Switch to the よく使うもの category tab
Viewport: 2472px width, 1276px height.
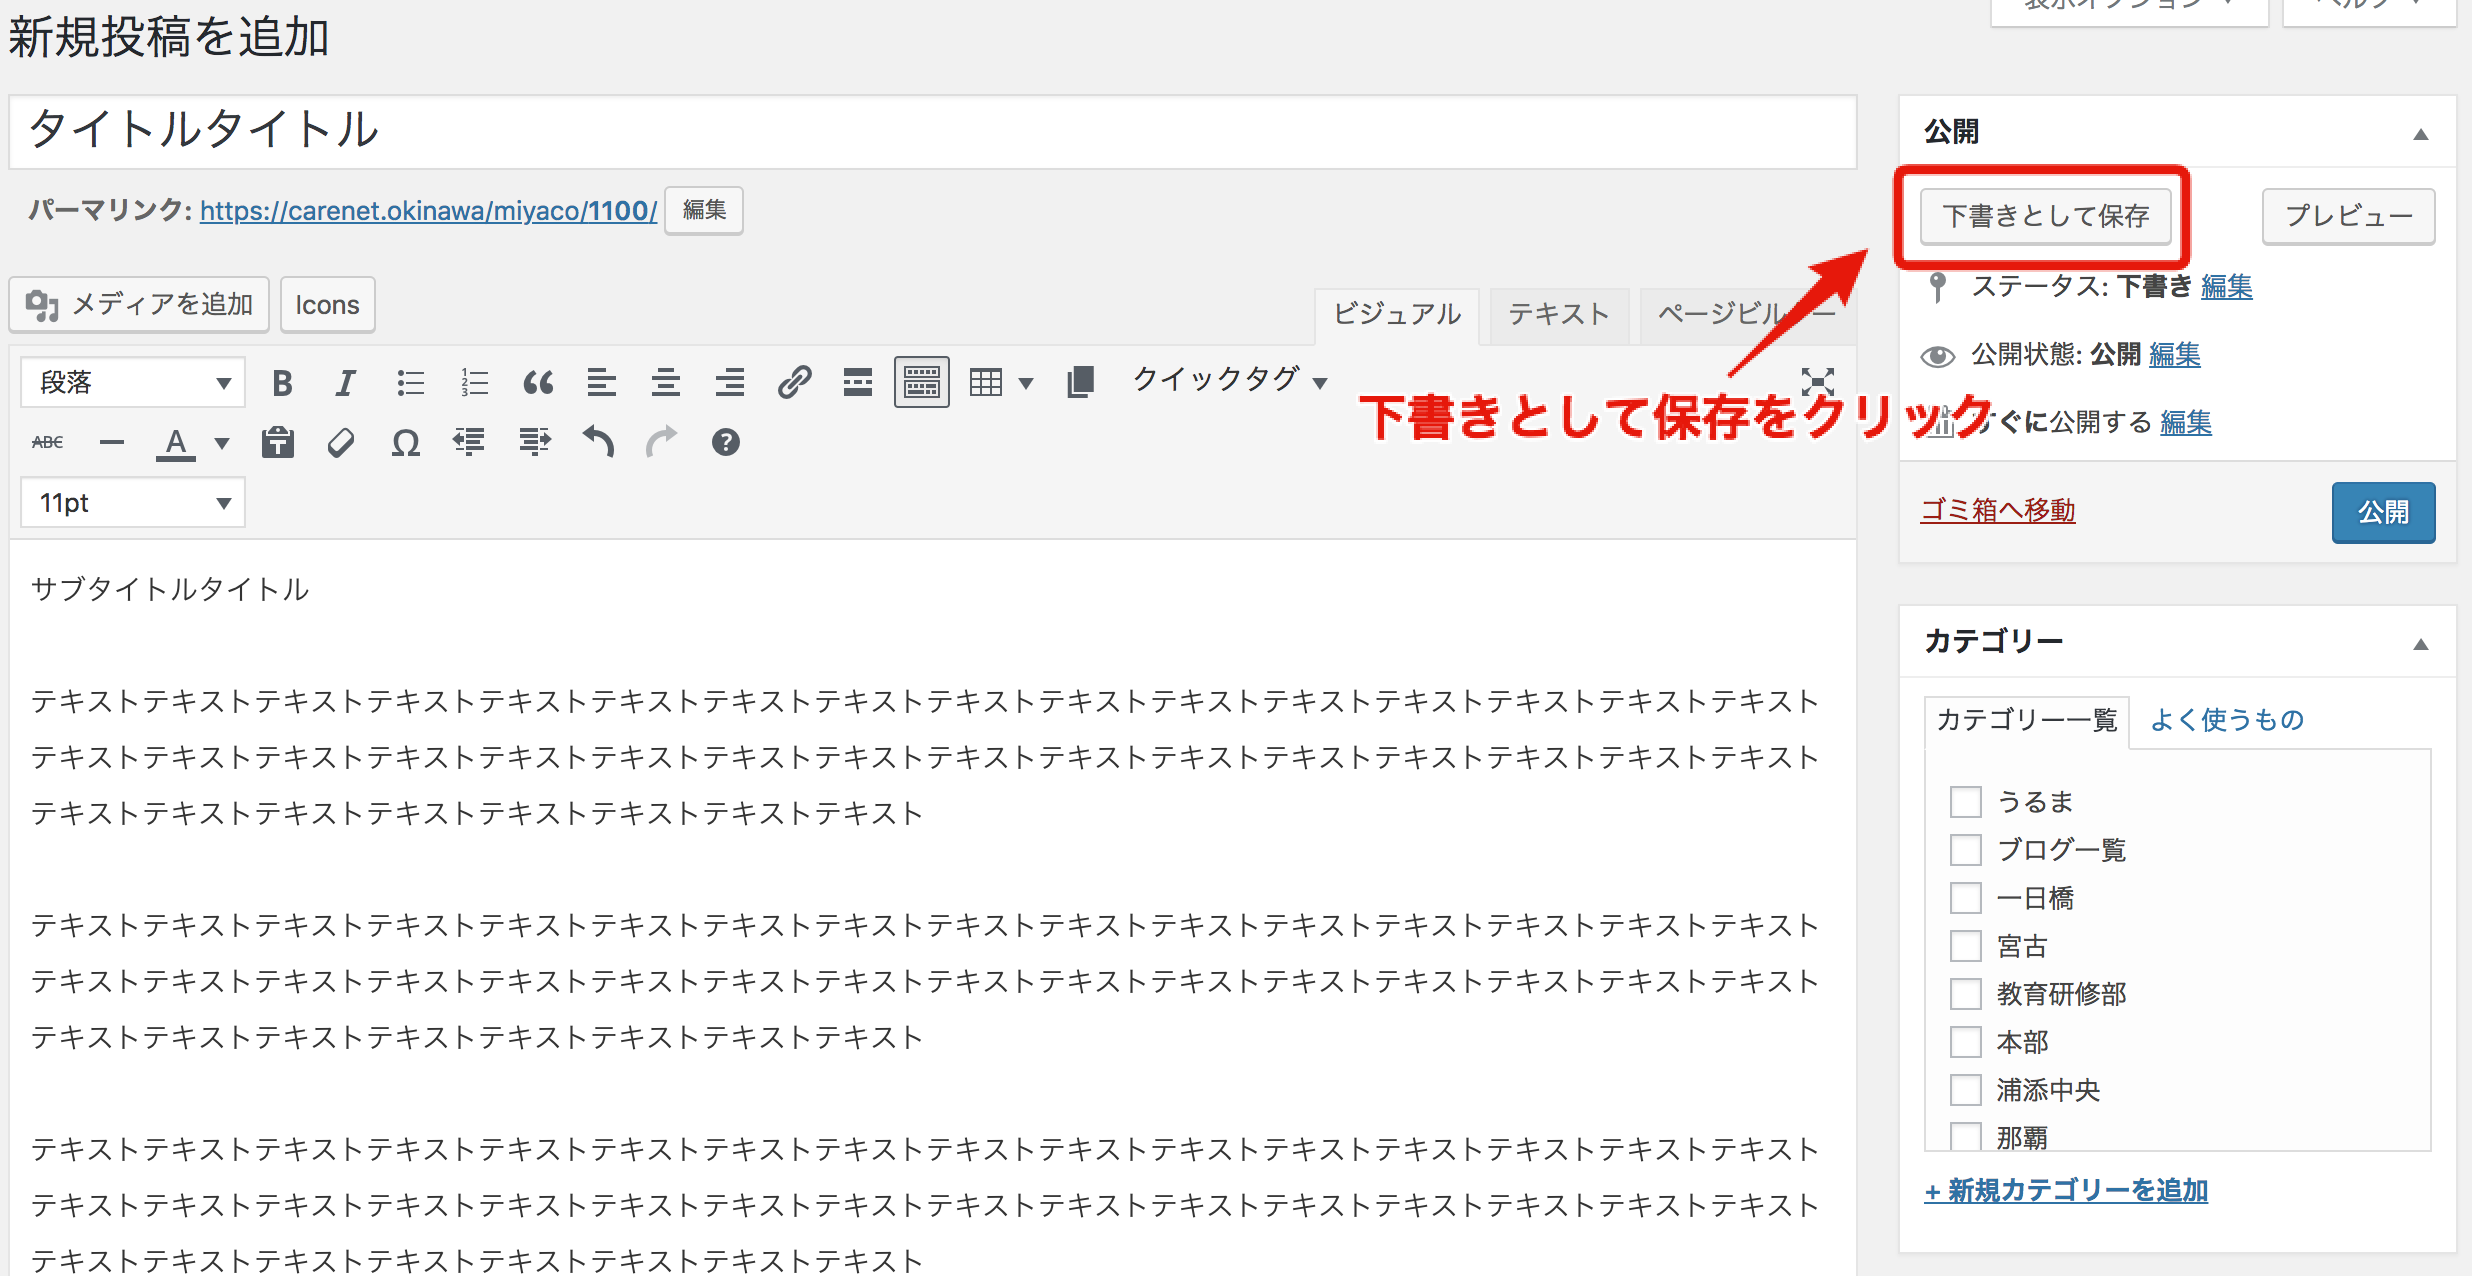point(2226,720)
